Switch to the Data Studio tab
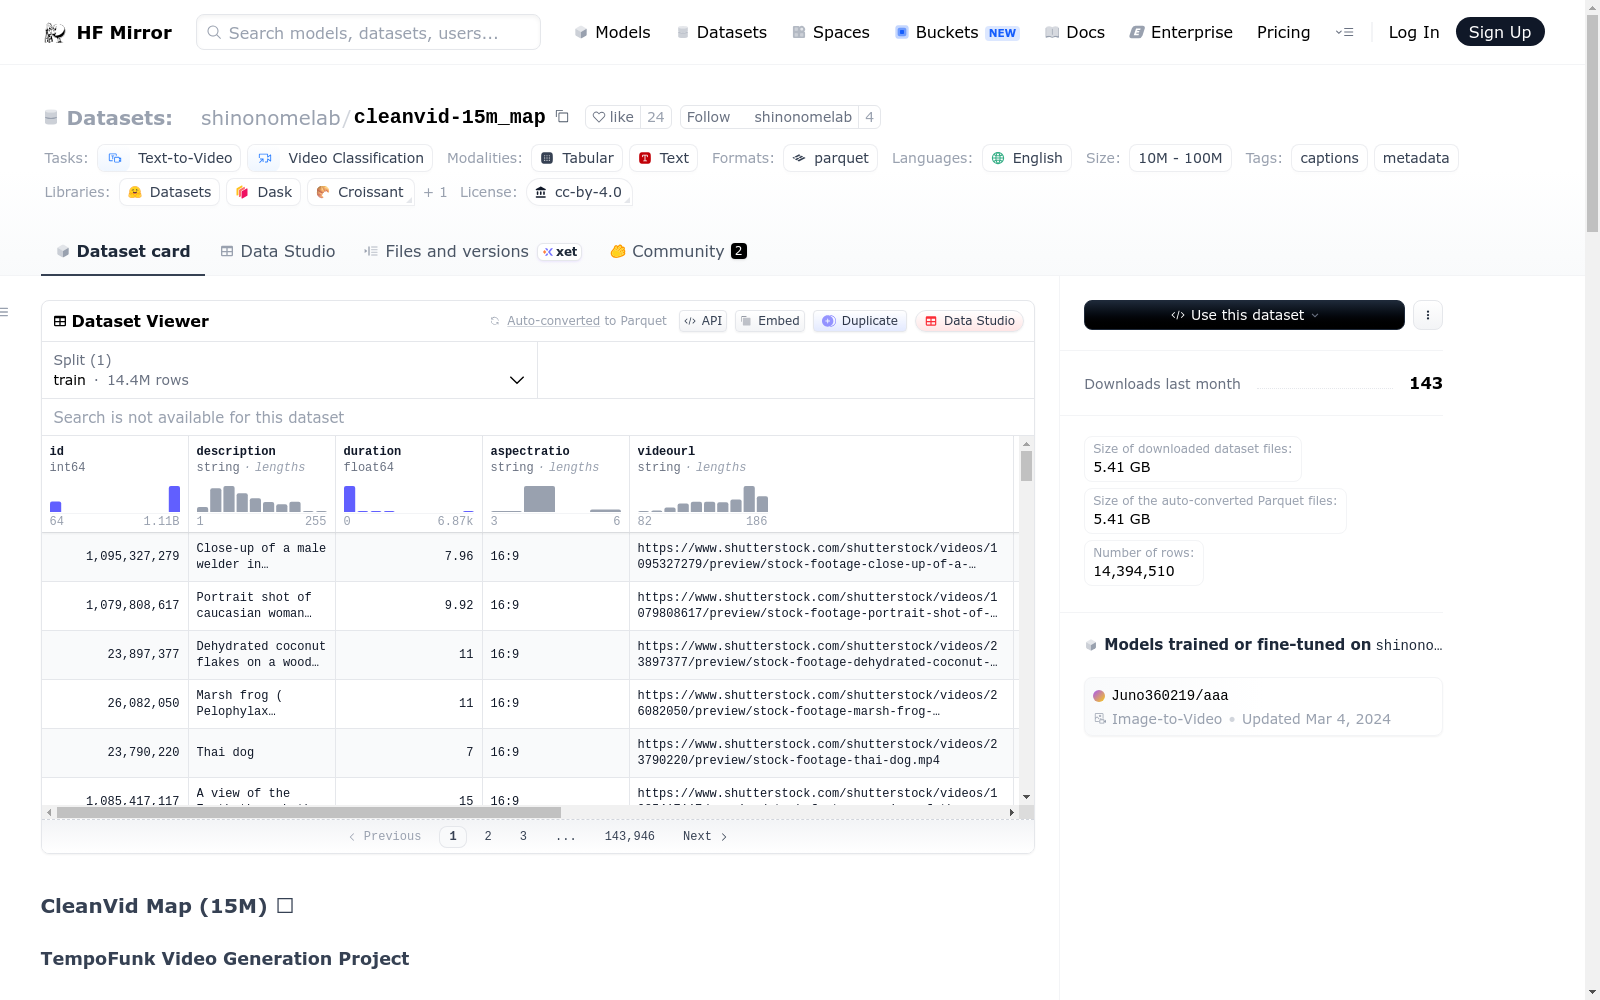Image resolution: width=1600 pixels, height=1000 pixels. point(277,252)
